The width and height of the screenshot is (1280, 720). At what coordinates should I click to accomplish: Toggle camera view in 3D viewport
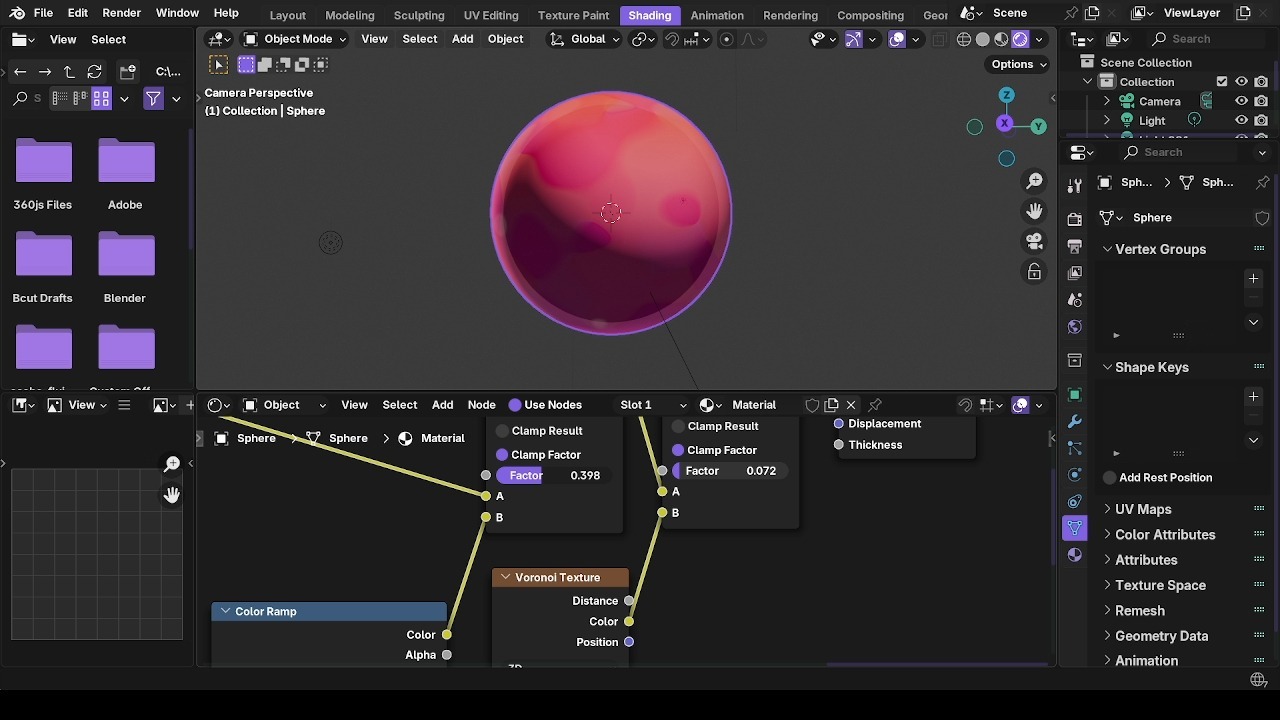1034,241
